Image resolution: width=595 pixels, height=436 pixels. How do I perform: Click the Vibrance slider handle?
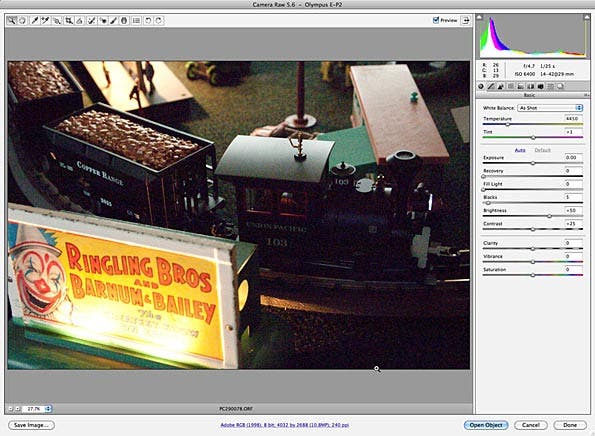pos(533,262)
